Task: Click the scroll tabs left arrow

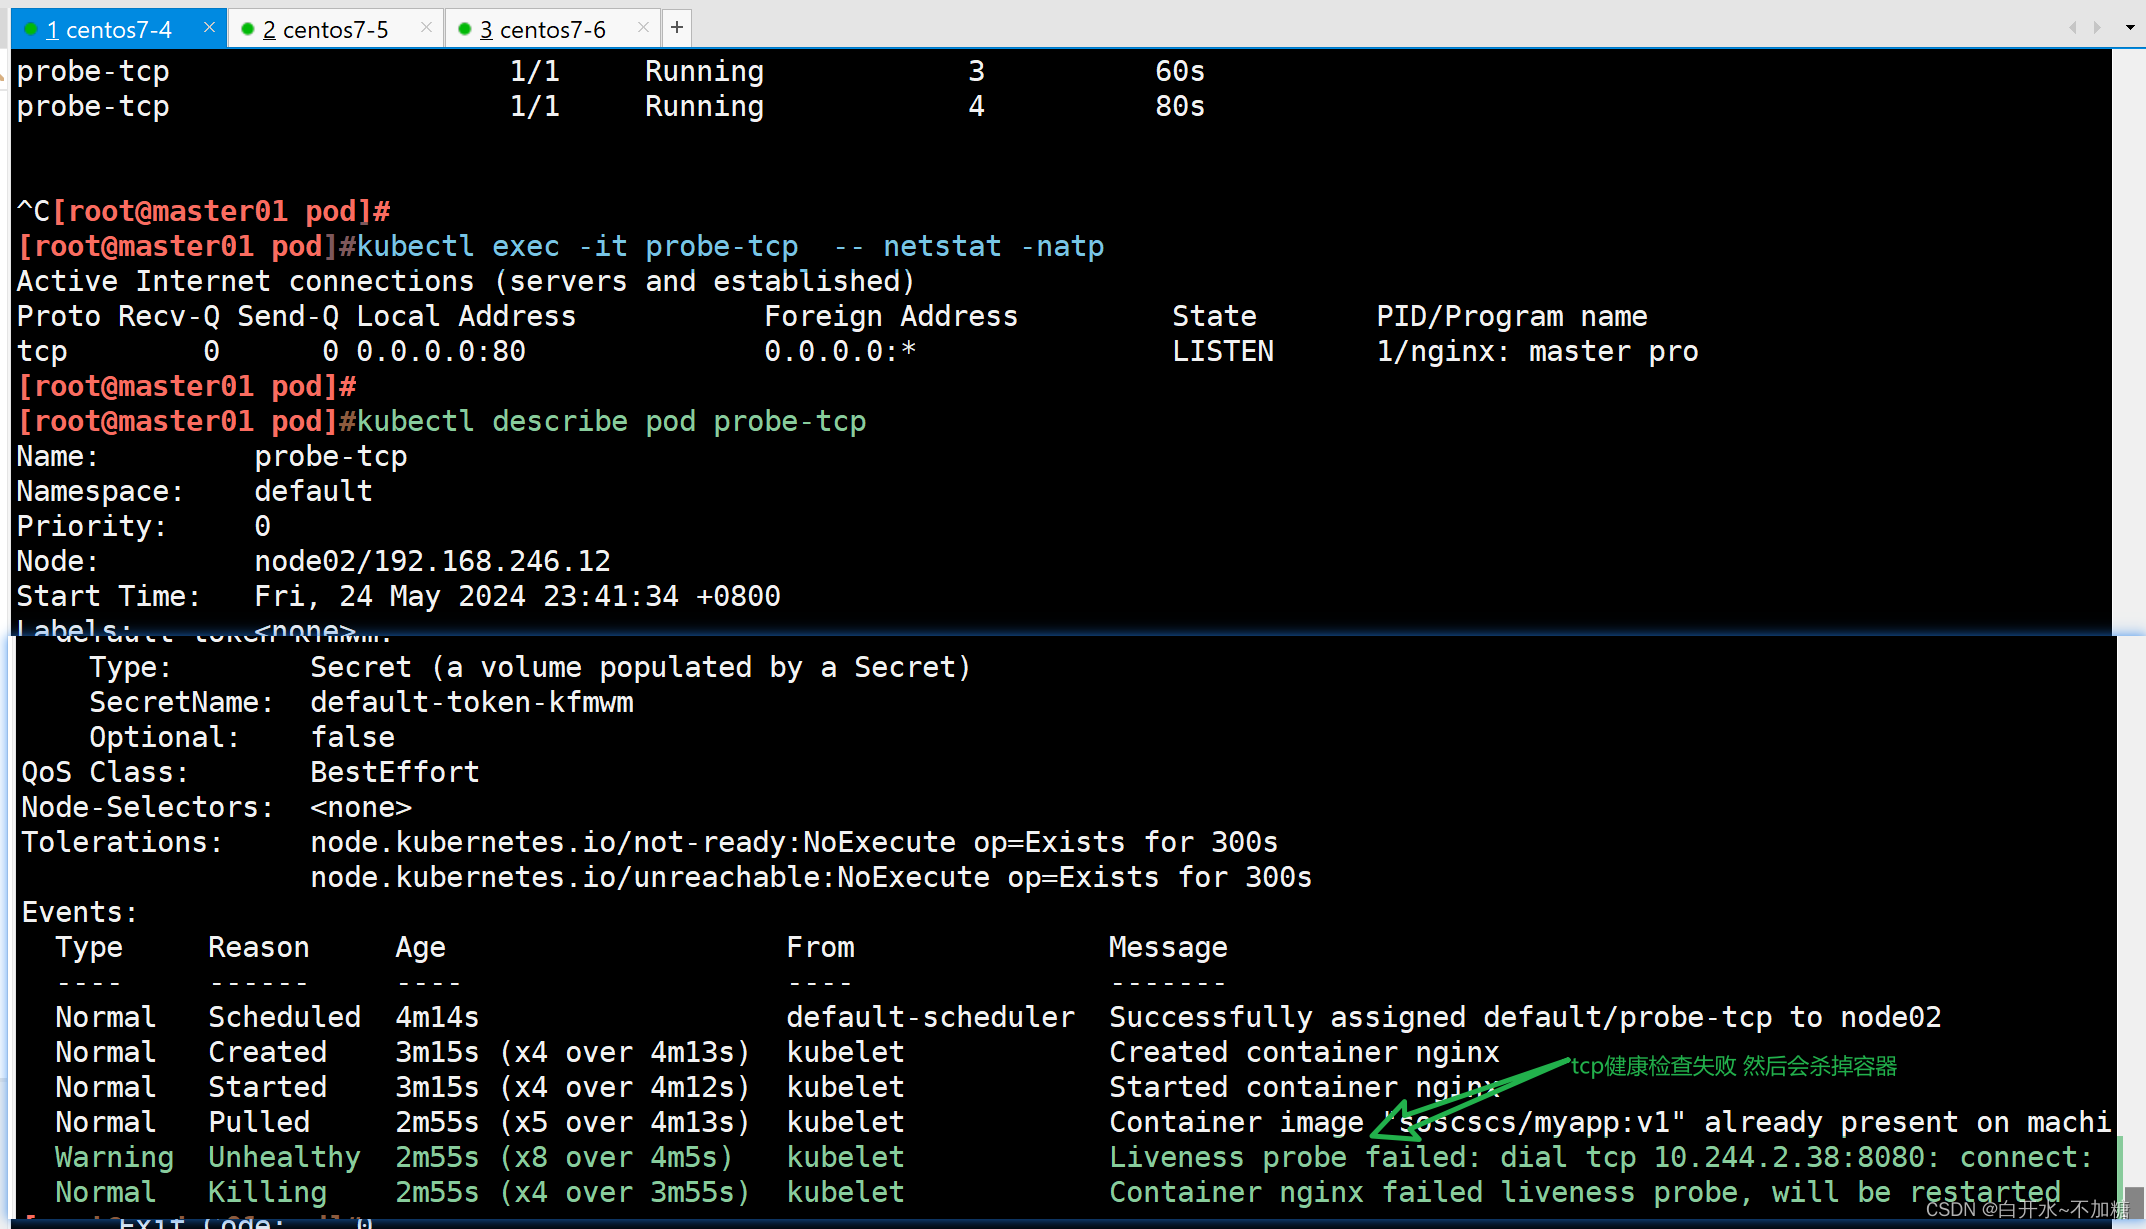Action: [2073, 28]
